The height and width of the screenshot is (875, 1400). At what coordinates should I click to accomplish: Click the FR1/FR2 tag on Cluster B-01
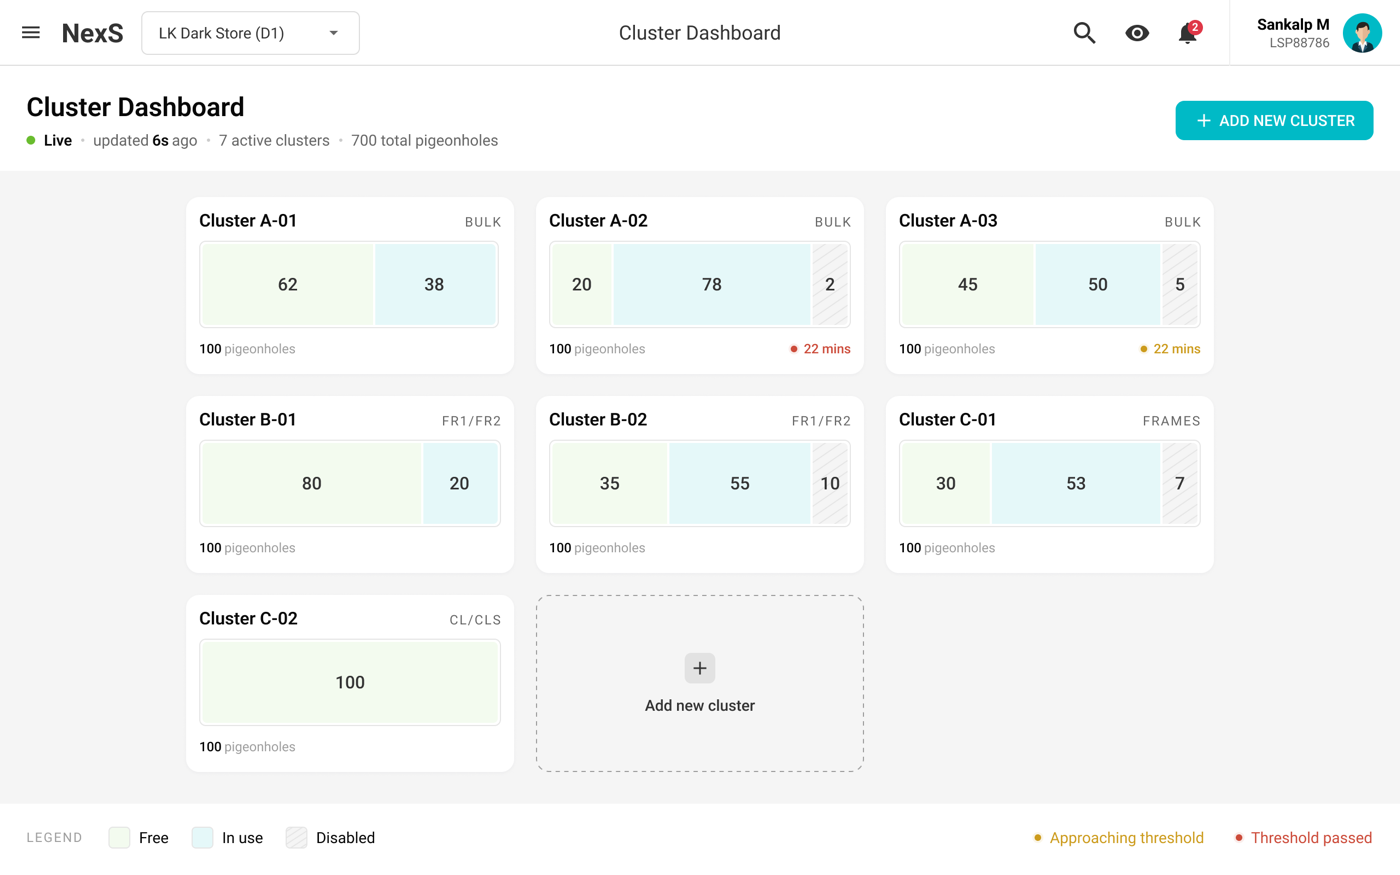coord(471,421)
